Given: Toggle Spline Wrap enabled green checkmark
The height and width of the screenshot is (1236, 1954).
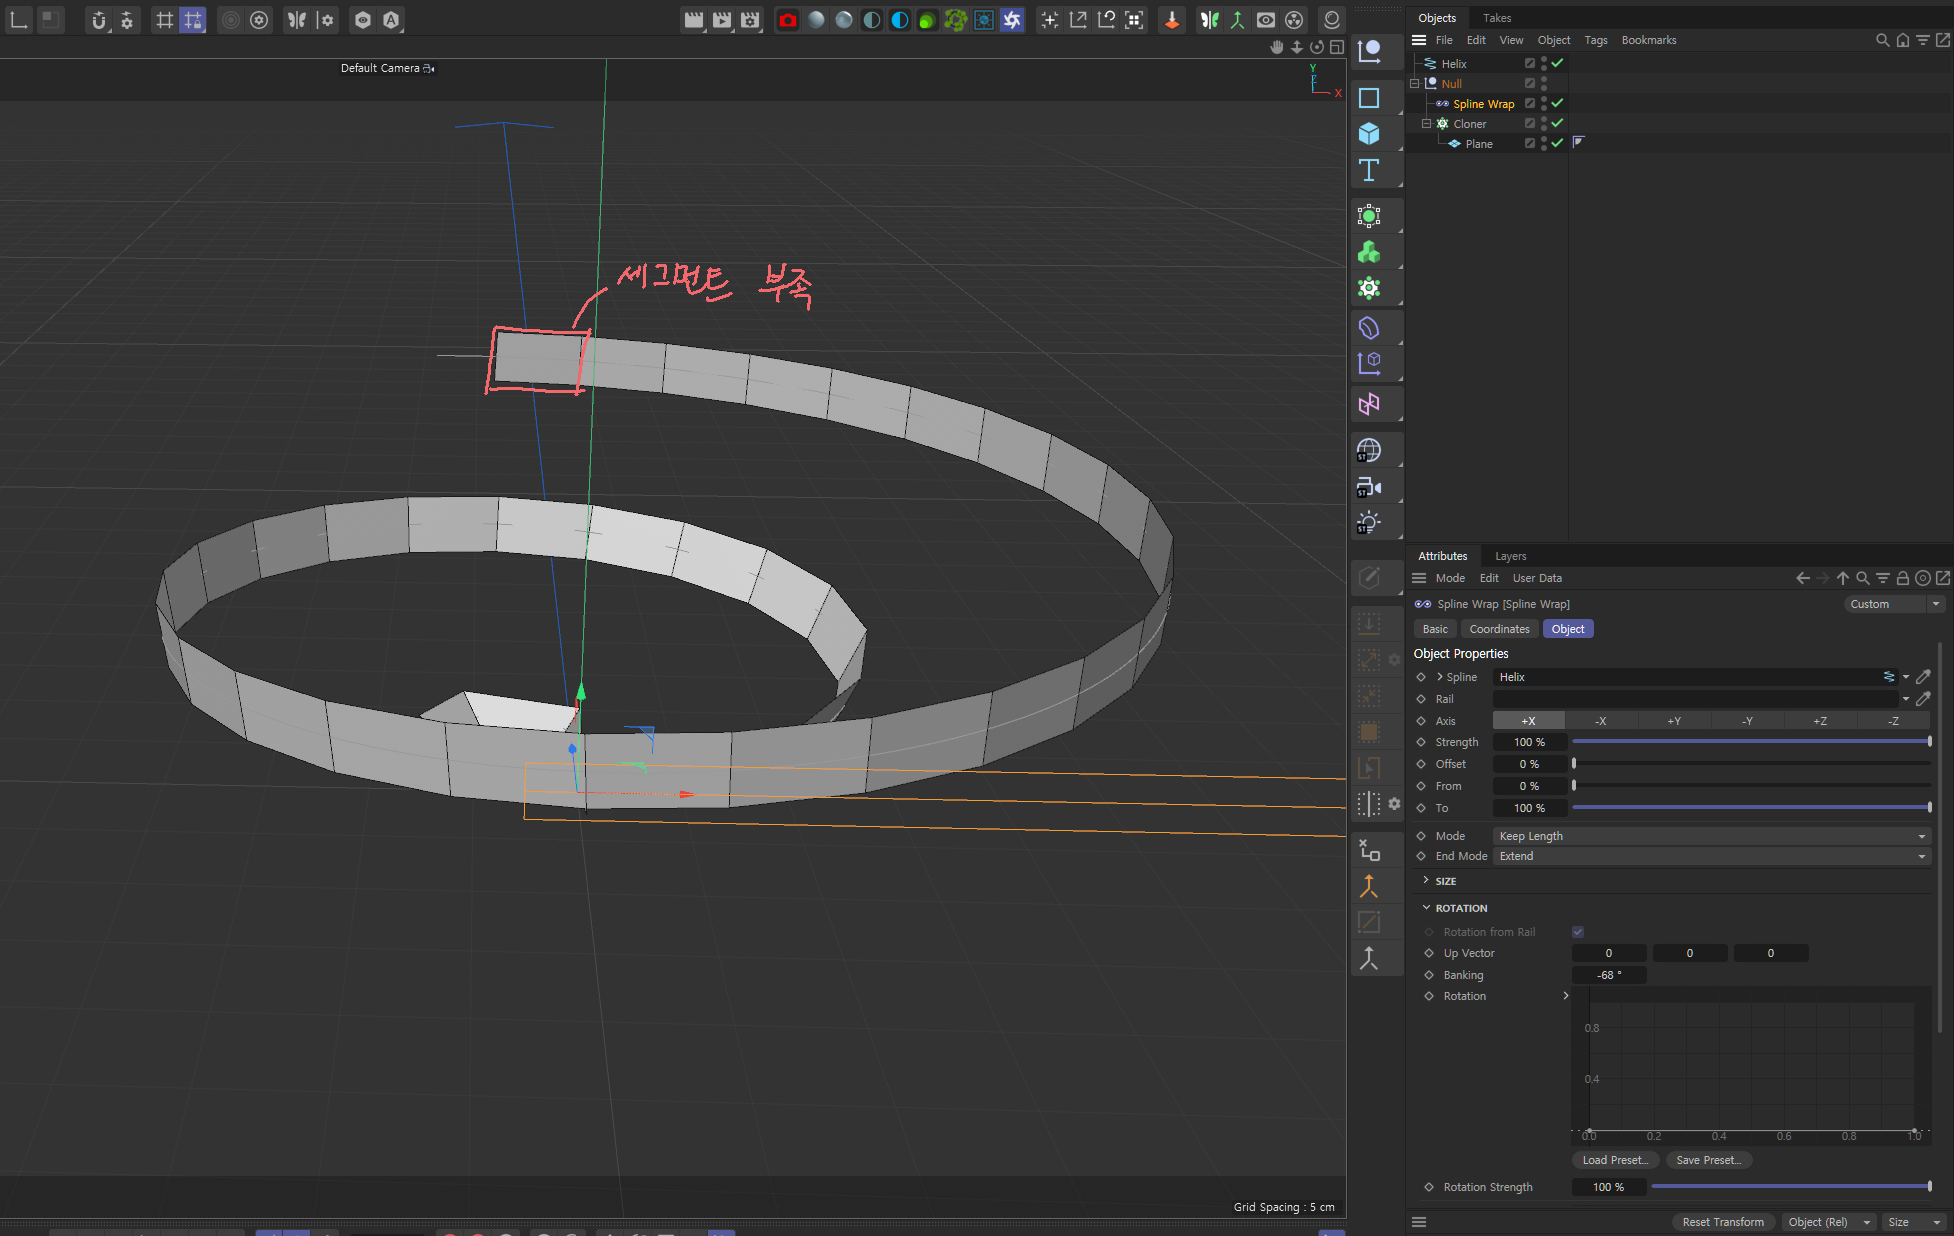Looking at the screenshot, I should tap(1558, 103).
